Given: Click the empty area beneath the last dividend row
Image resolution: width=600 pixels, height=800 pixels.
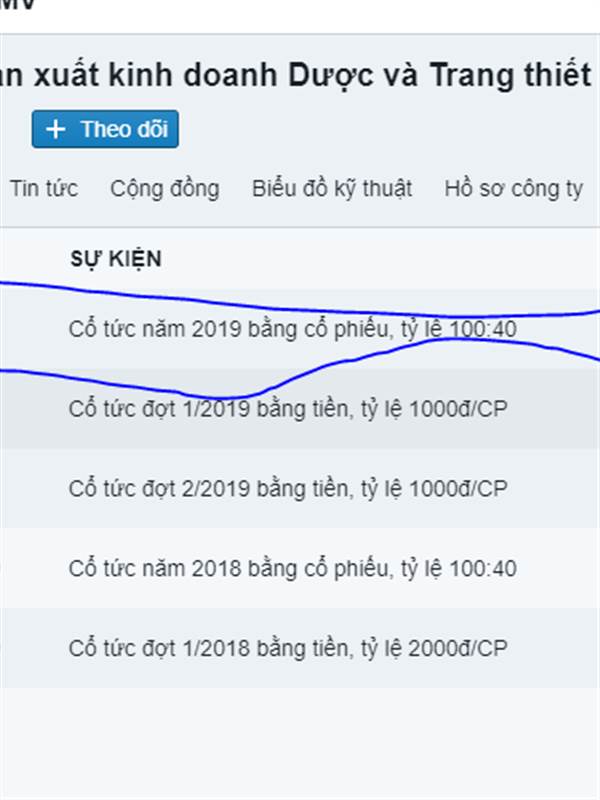Looking at the screenshot, I should pyautogui.click(x=300, y=743).
